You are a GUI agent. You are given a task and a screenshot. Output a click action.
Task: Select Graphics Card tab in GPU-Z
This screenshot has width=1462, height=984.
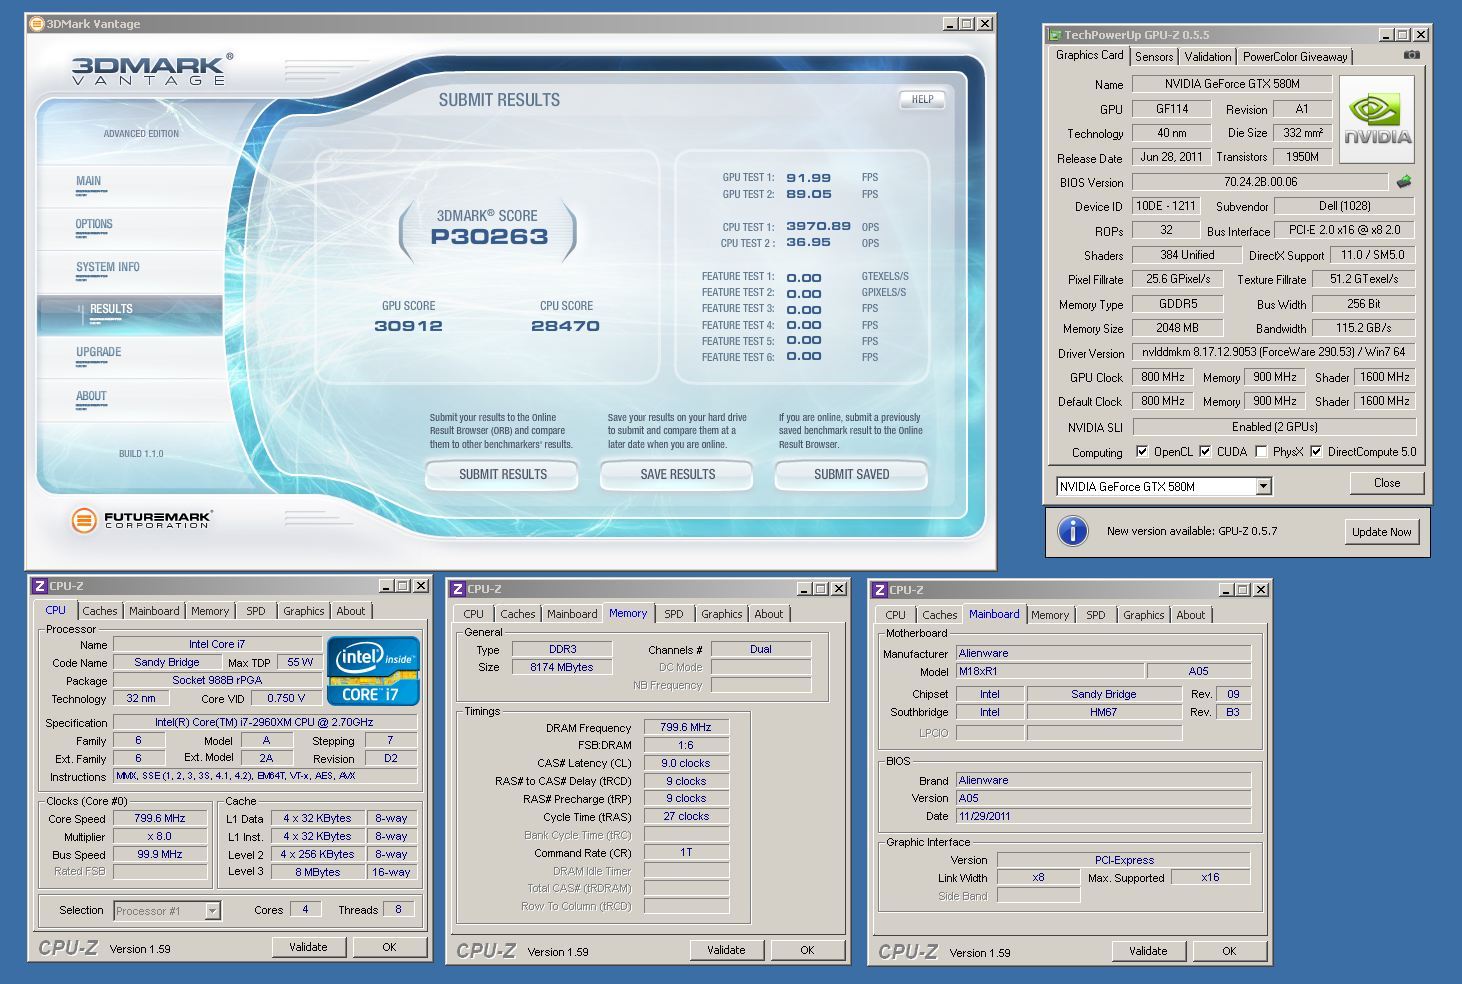pos(1090,56)
